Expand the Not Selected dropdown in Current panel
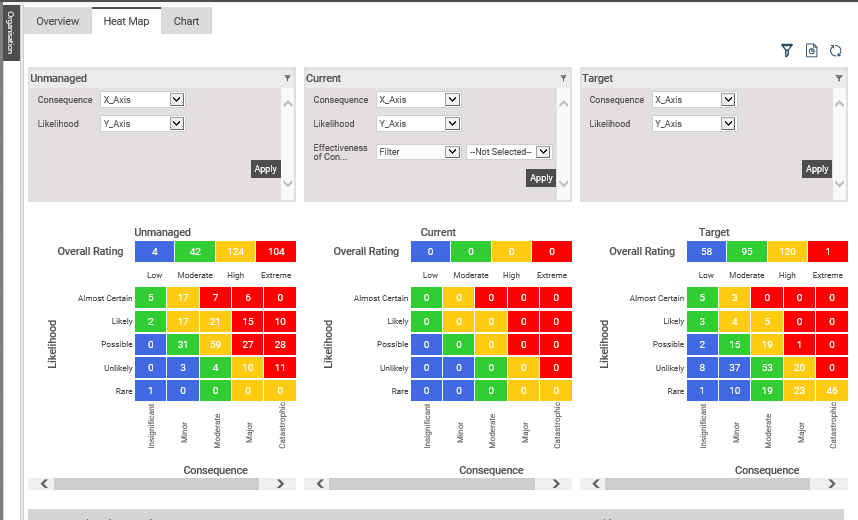This screenshot has height=520, width=858. point(509,152)
